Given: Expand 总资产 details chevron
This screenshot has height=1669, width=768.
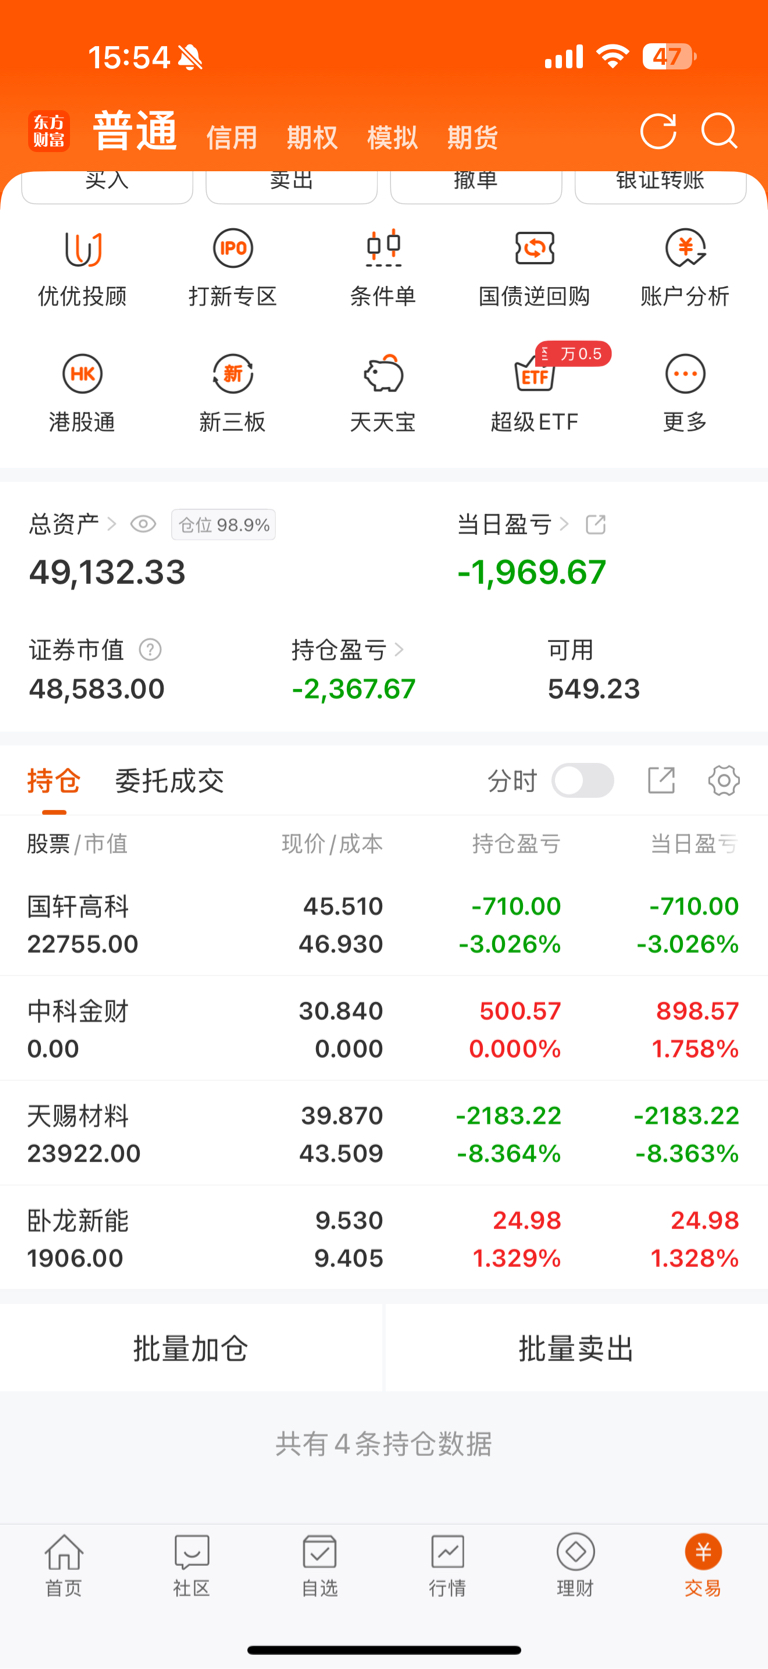Looking at the screenshot, I should click(112, 524).
